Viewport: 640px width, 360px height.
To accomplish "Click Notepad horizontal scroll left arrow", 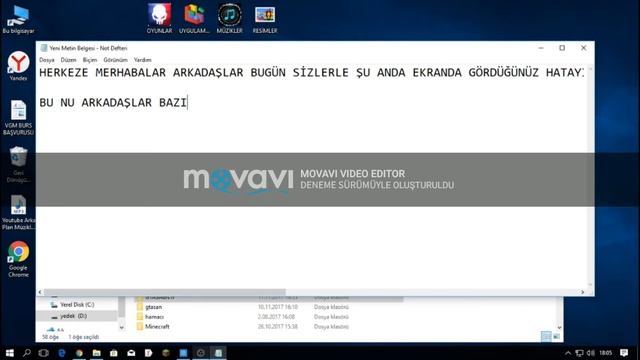I will (40, 292).
